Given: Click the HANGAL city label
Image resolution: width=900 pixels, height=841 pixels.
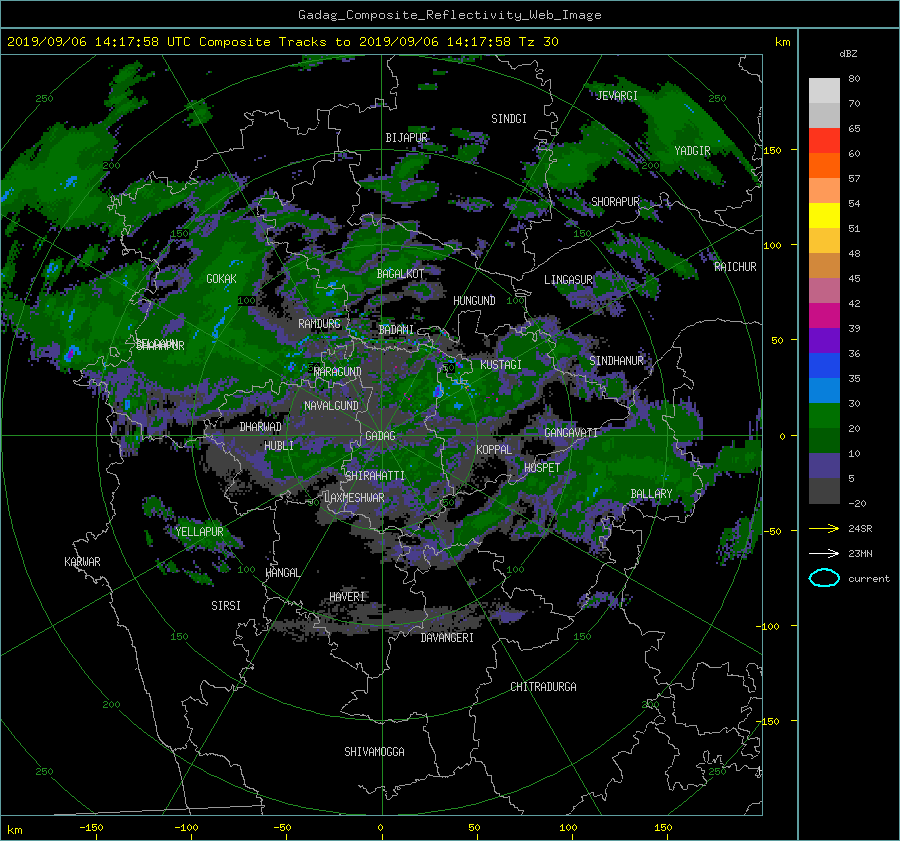Looking at the screenshot, I should point(282,573).
